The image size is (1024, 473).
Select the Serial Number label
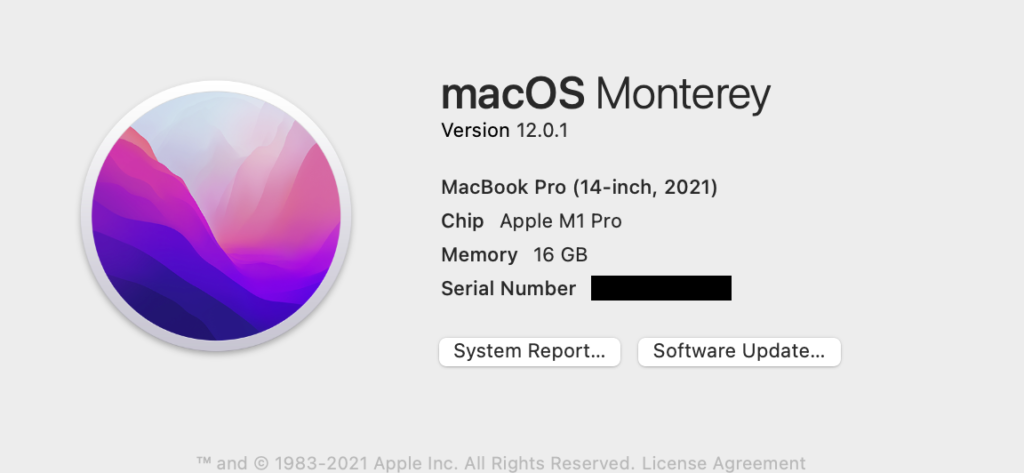509,288
